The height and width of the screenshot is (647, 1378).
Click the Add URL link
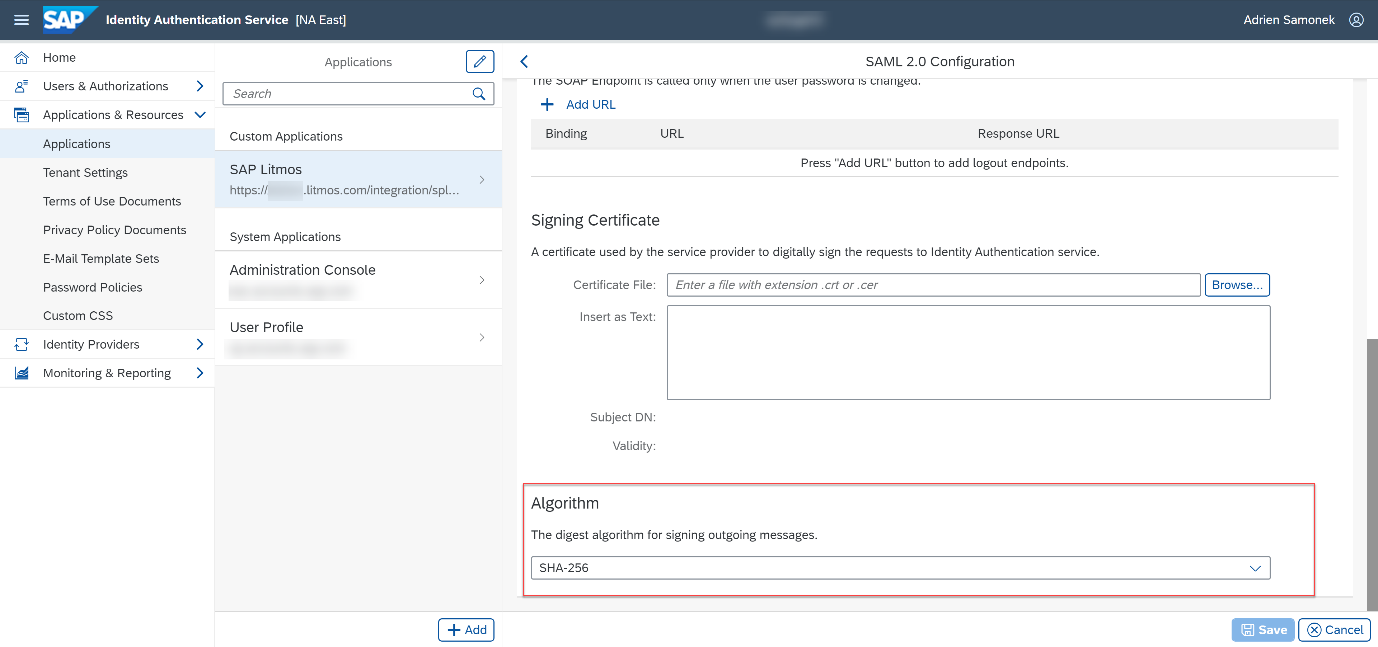(591, 105)
